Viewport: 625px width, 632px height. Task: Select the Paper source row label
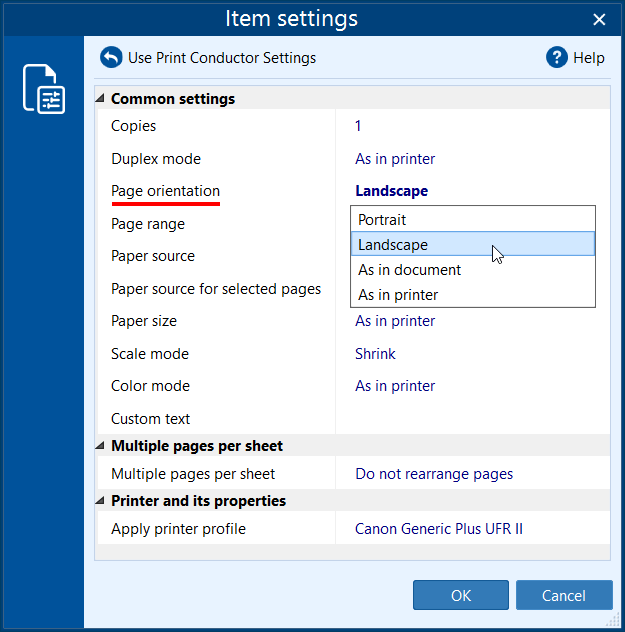[153, 256]
